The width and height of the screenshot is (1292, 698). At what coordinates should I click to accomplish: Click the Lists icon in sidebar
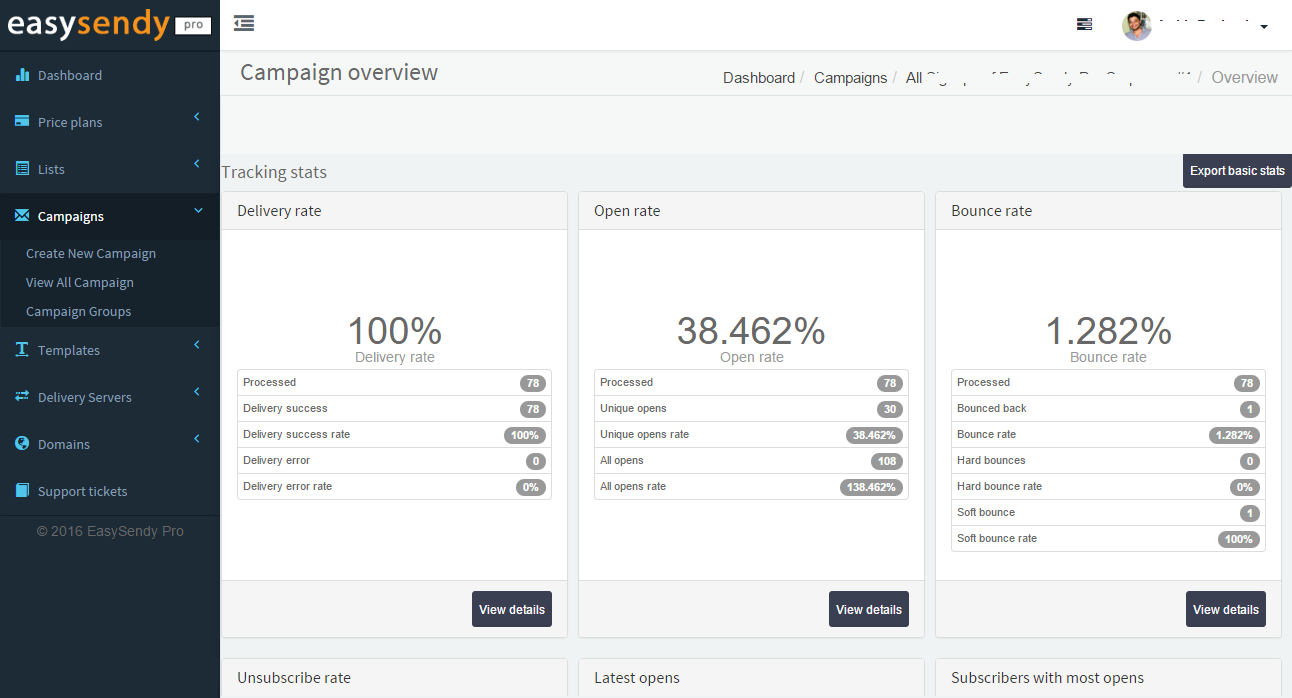(x=22, y=169)
